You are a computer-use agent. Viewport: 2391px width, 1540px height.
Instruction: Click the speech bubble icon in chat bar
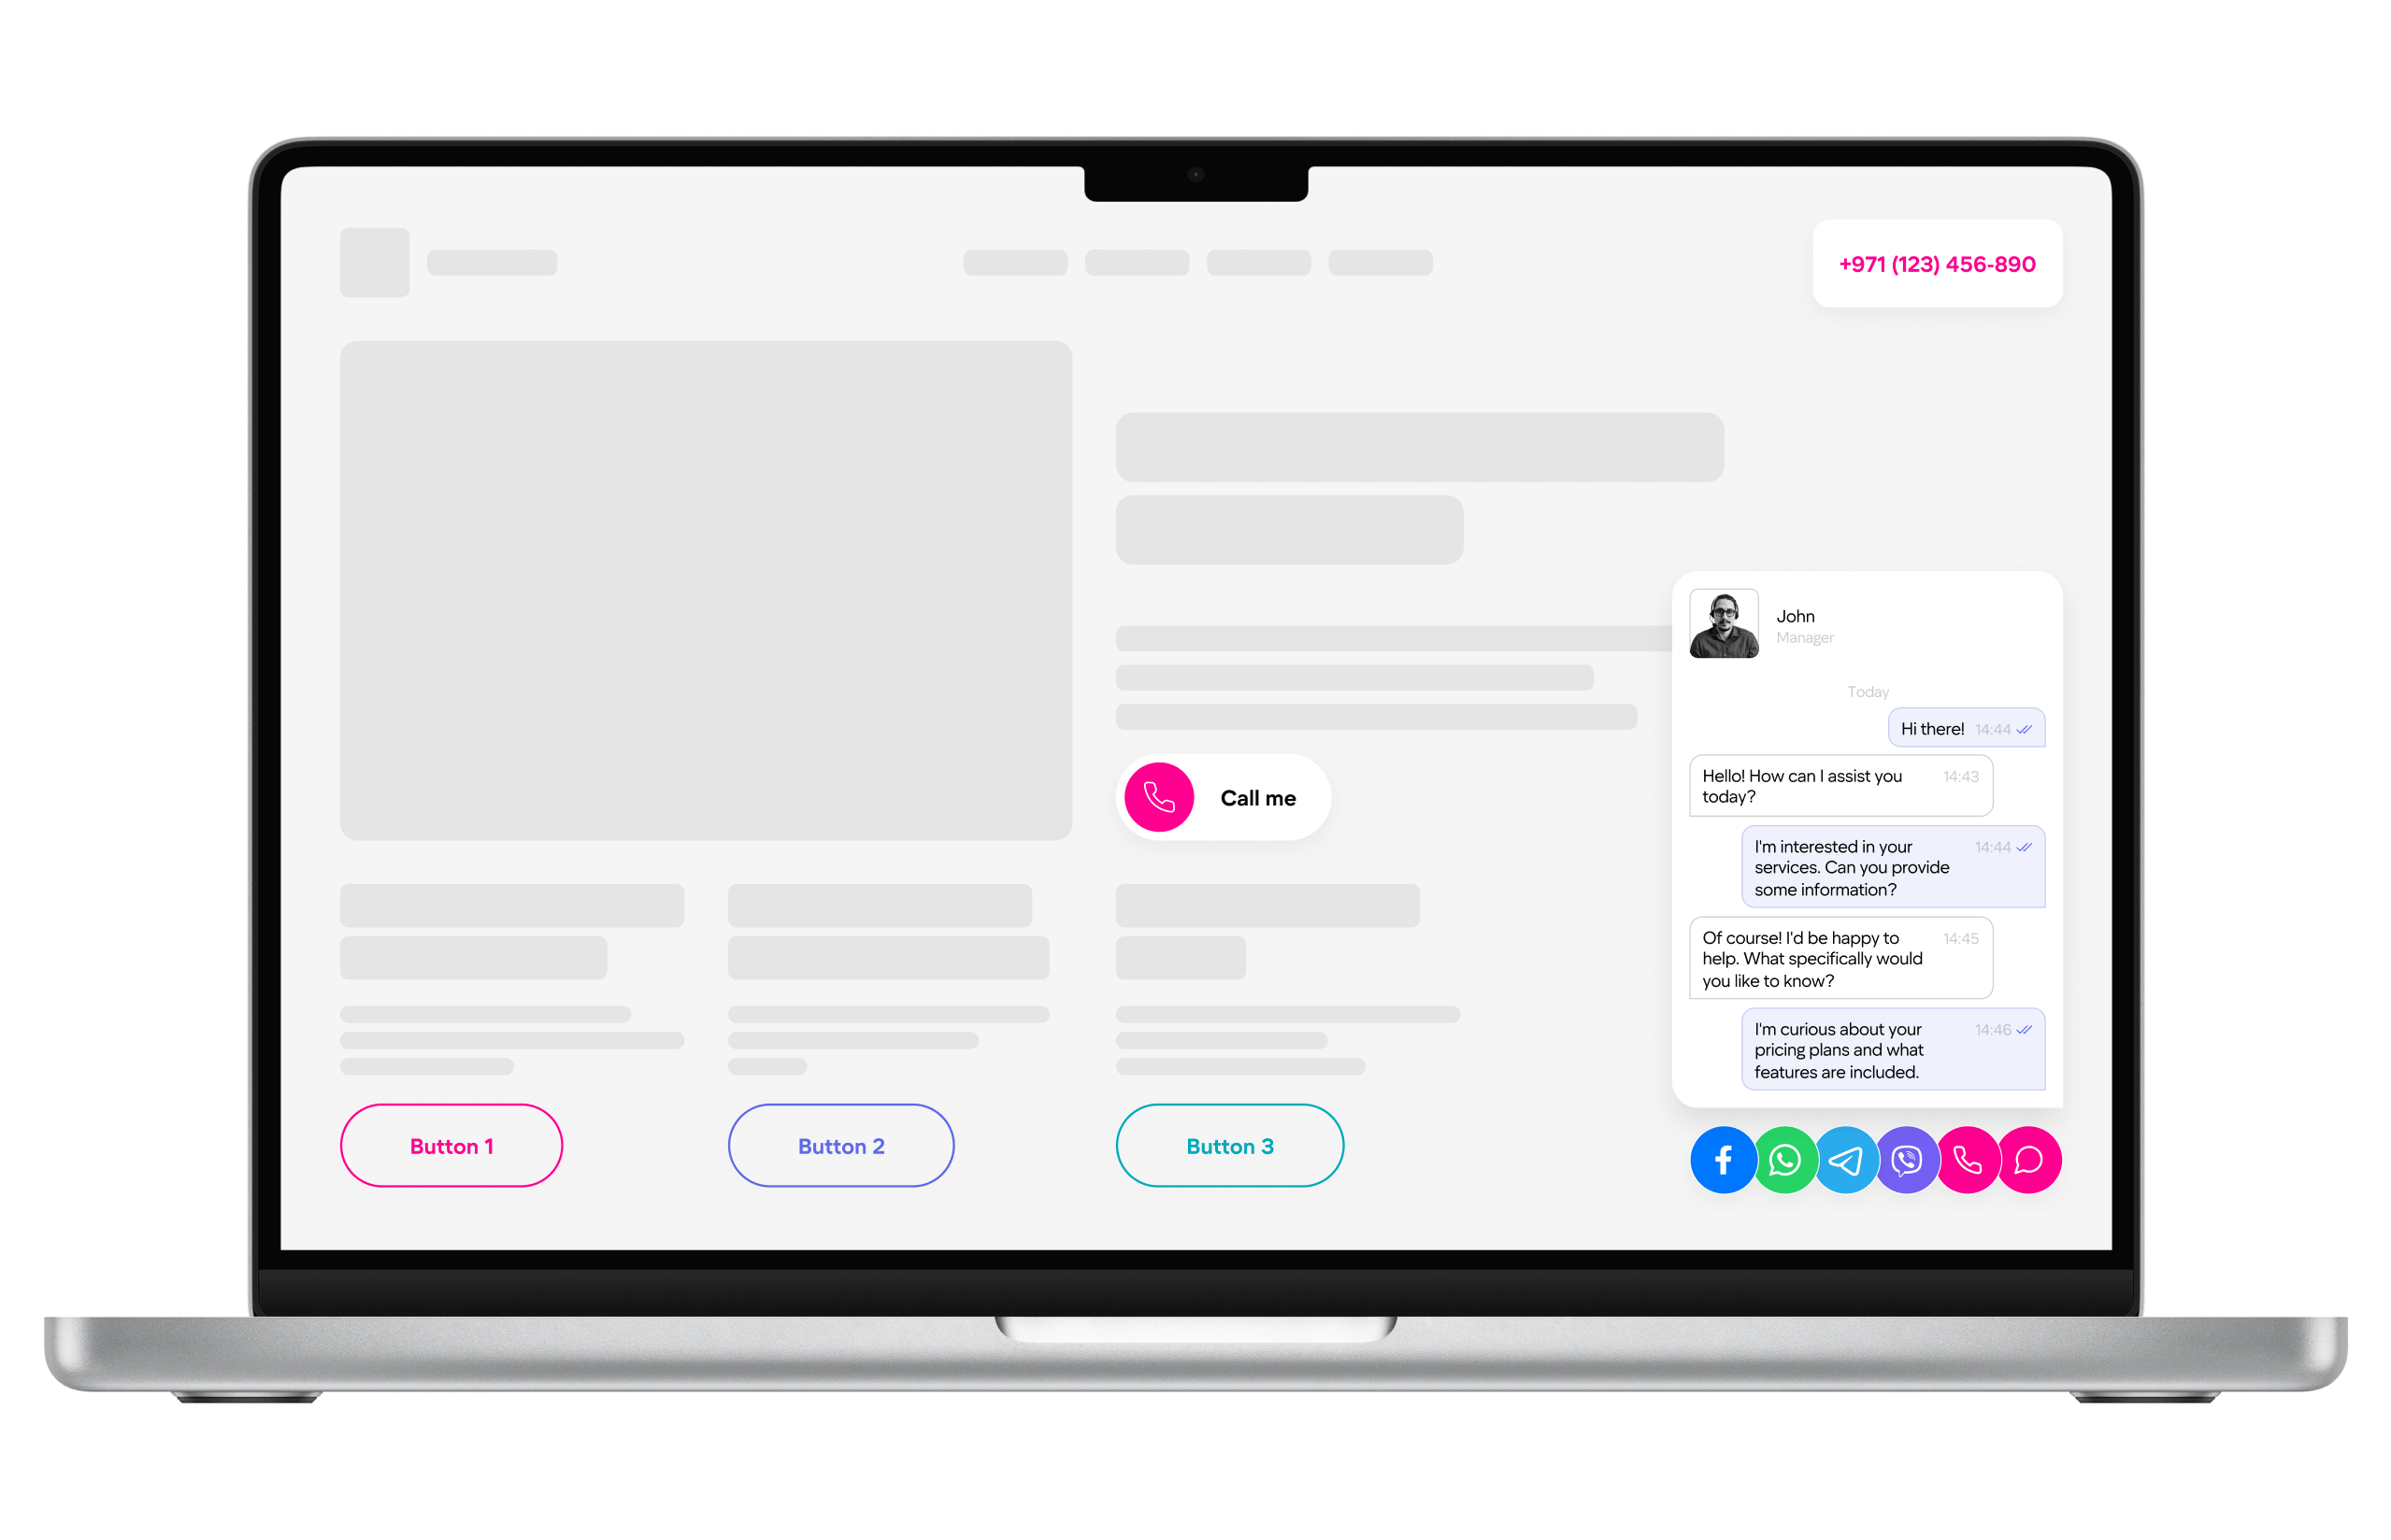point(2026,1161)
